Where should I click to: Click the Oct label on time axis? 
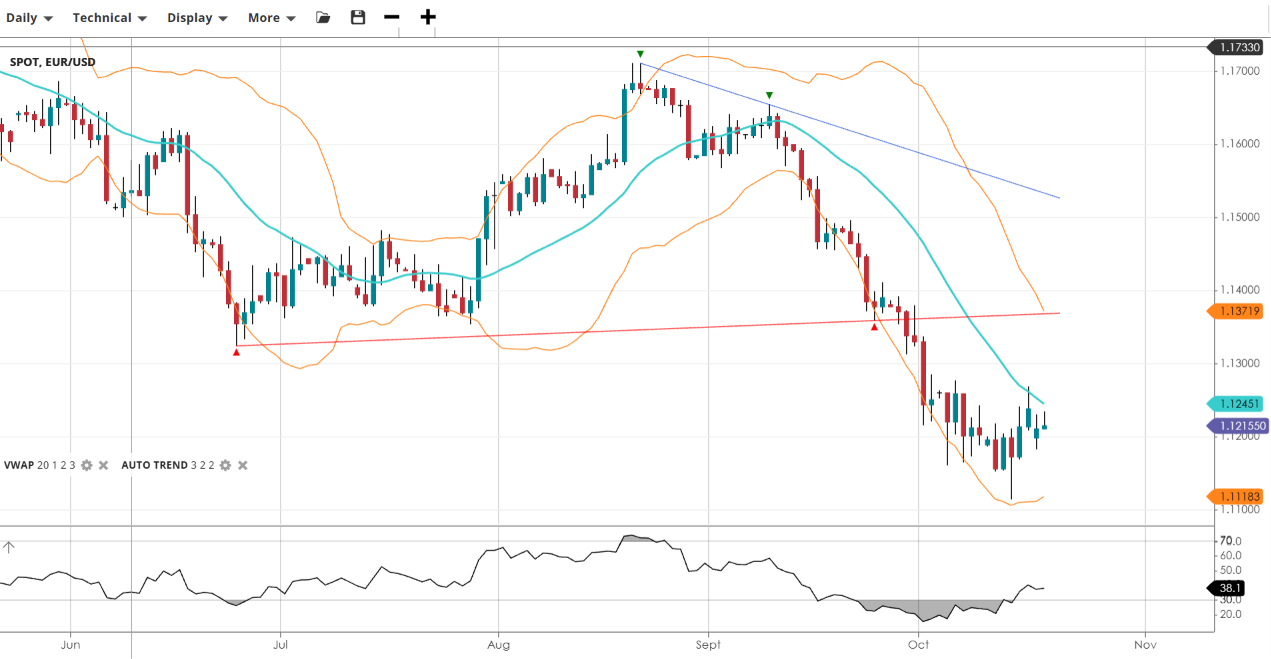[918, 645]
